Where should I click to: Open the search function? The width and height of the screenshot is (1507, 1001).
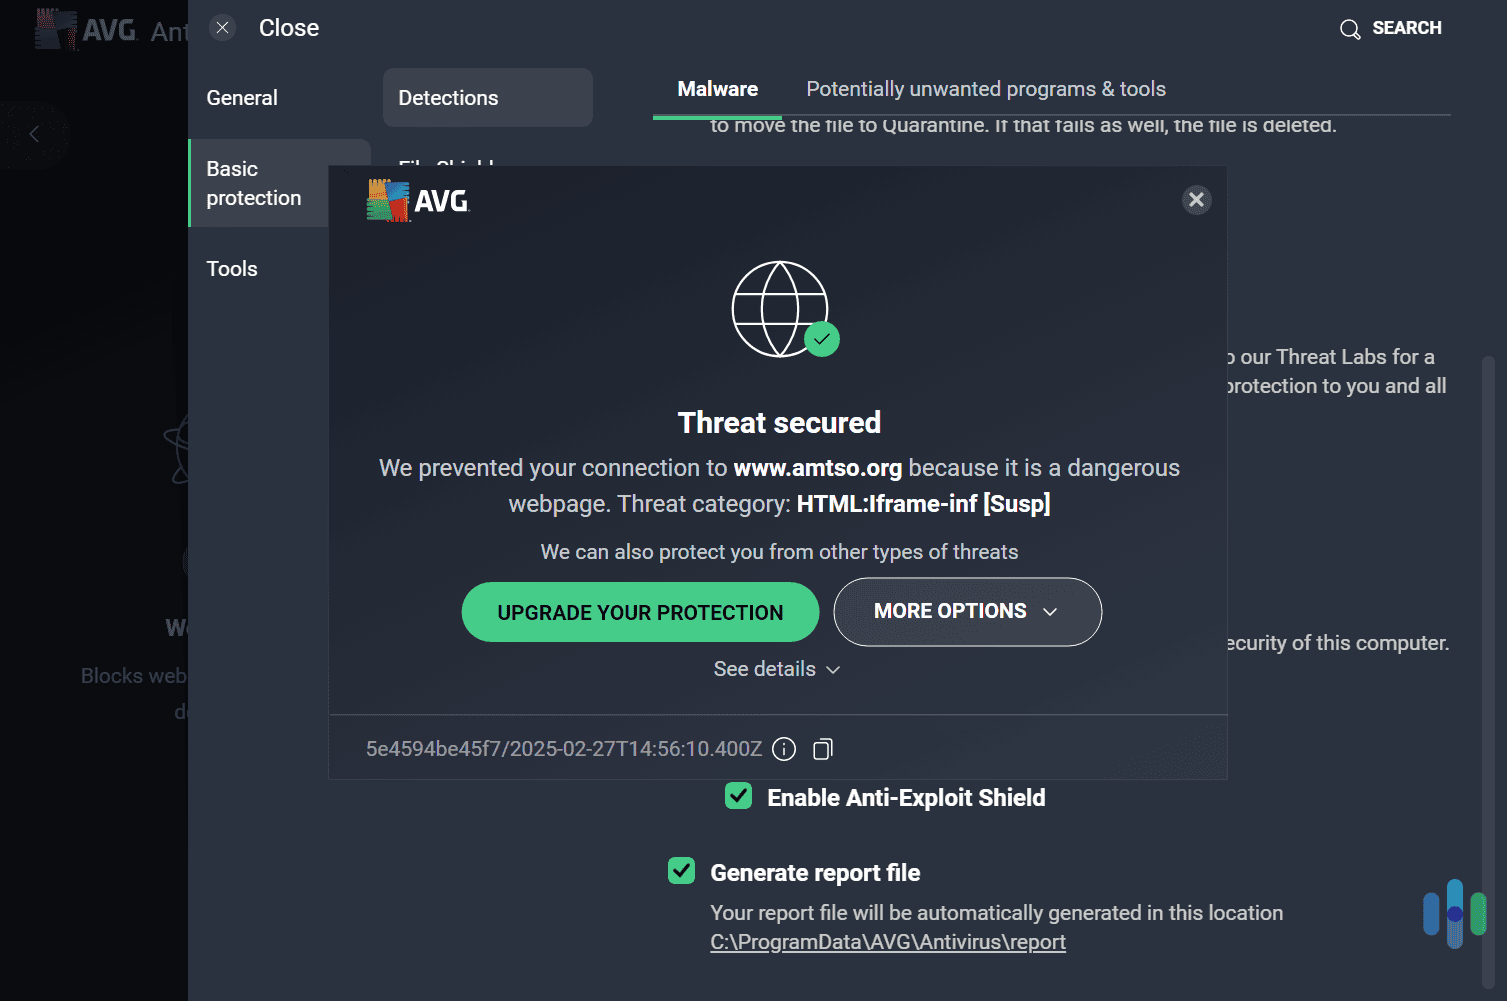pyautogui.click(x=1390, y=27)
